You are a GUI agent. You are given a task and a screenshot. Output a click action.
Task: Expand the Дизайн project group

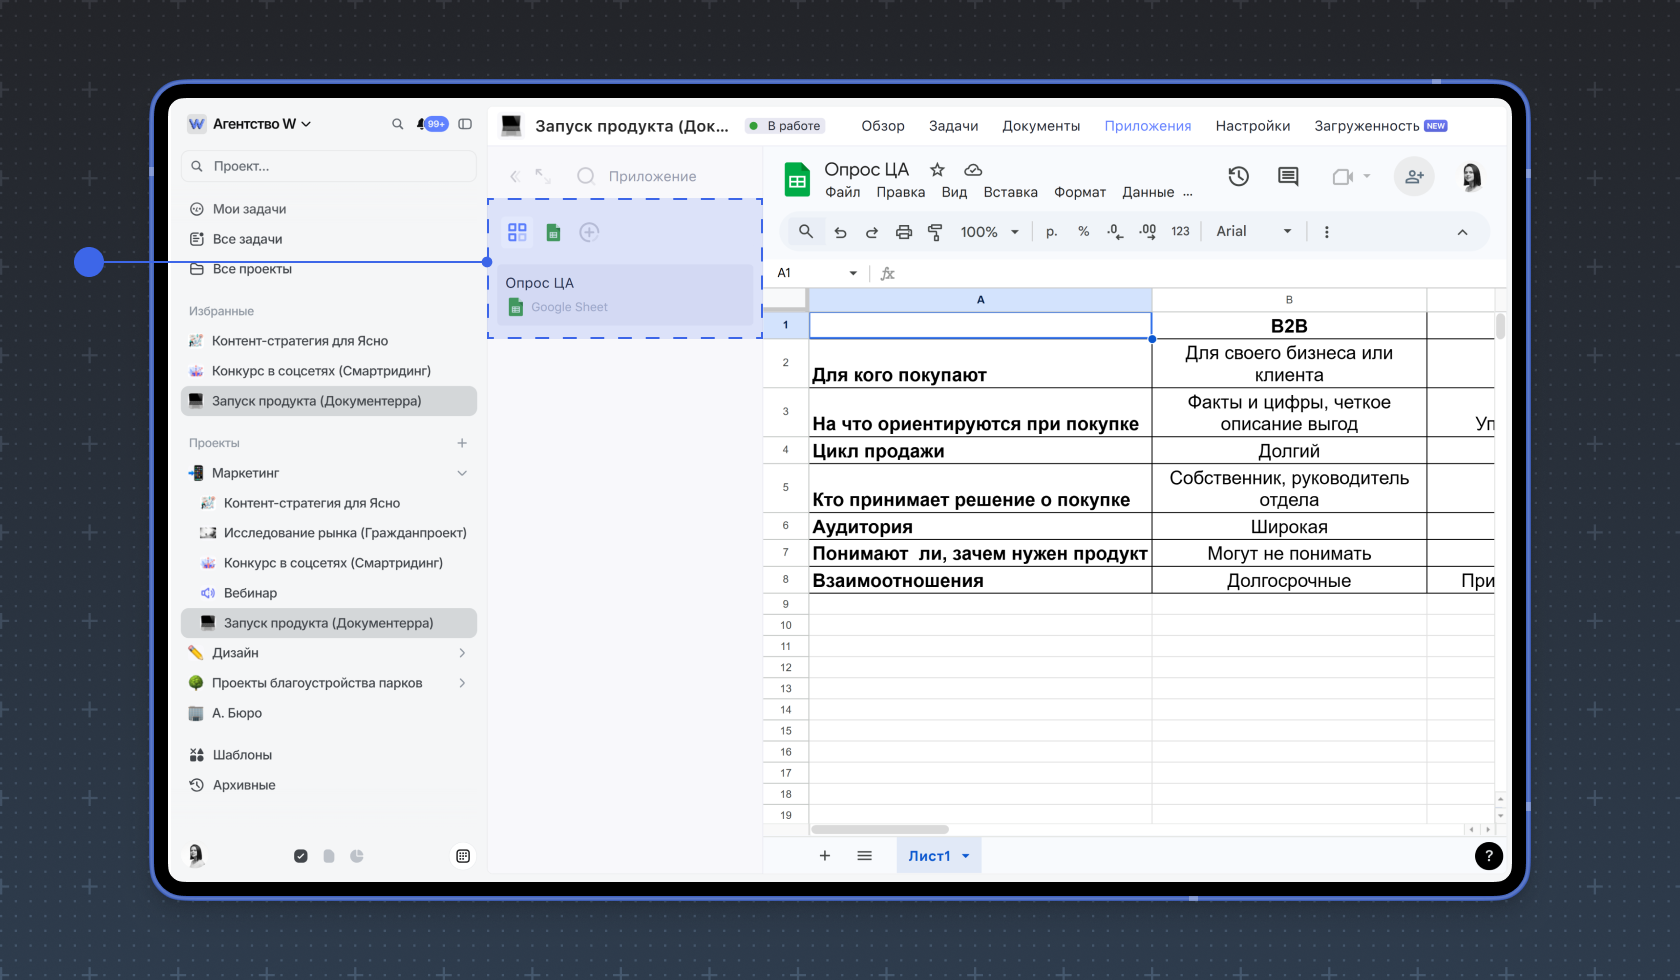point(462,653)
